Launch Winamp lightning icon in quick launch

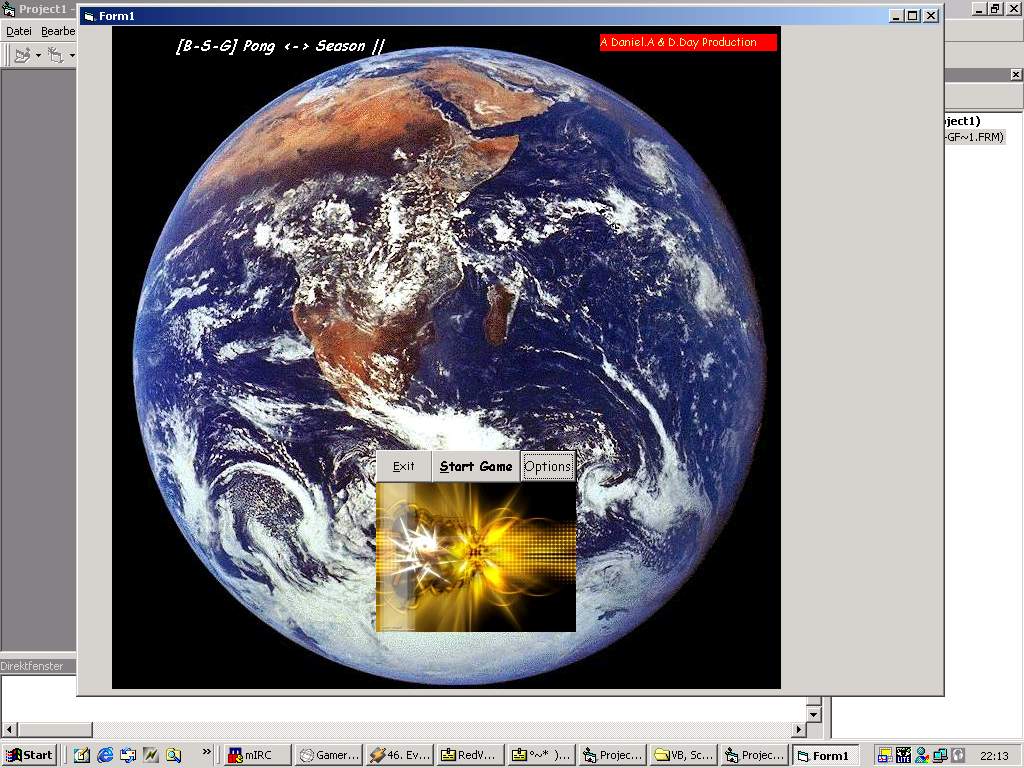[150, 755]
